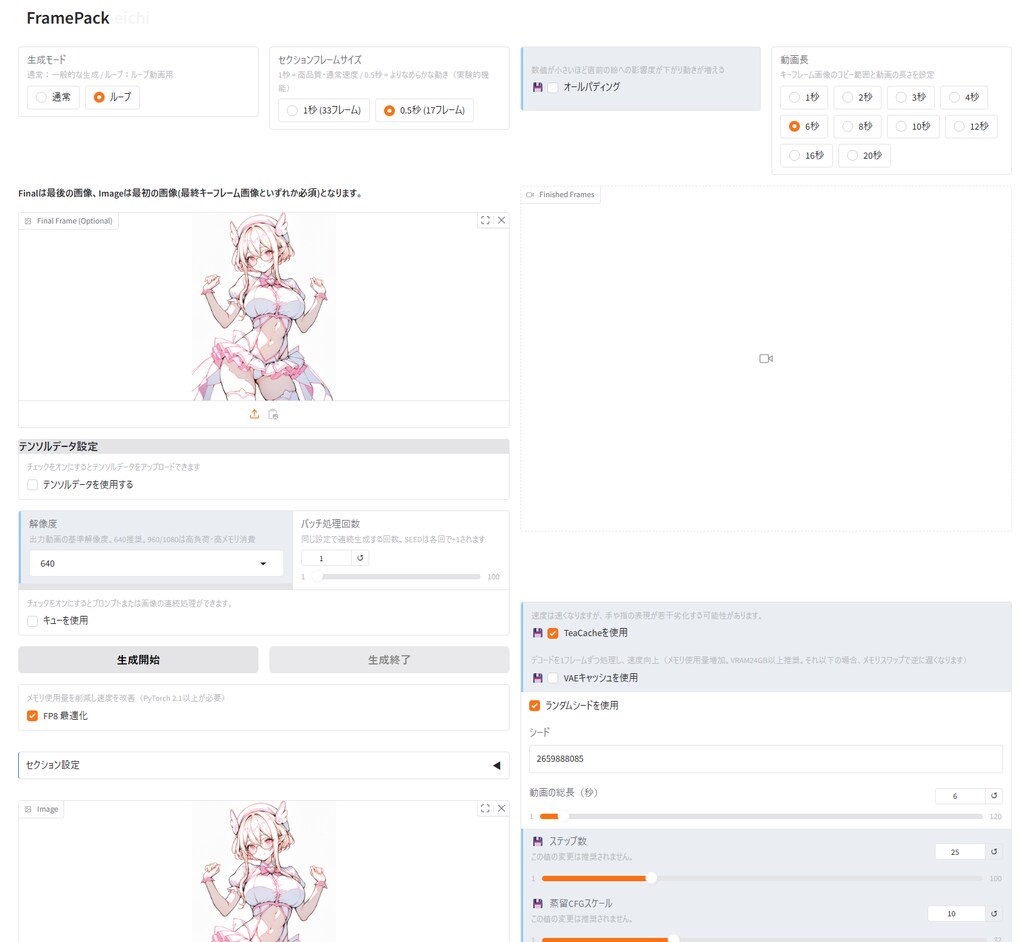Remove the Final Frame image
Viewport: 1024px width, 942px height.
pyautogui.click(x=502, y=221)
